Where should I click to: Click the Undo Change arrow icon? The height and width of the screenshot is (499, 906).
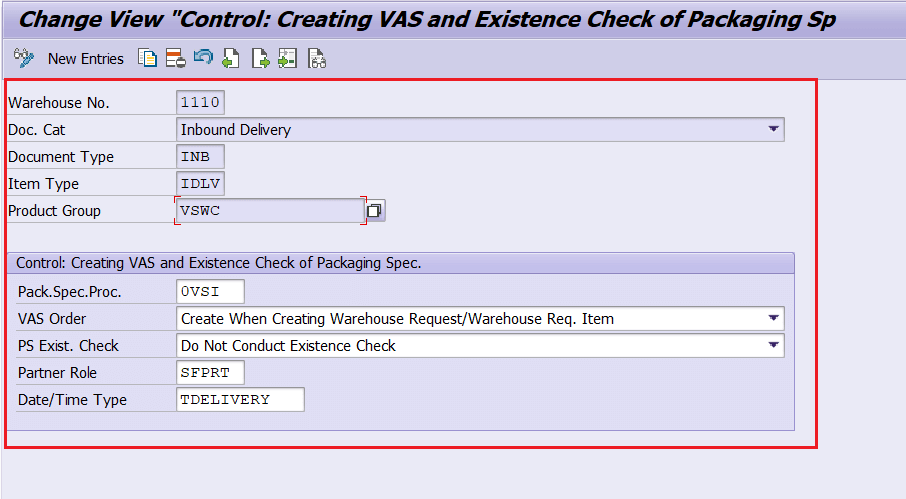(203, 57)
